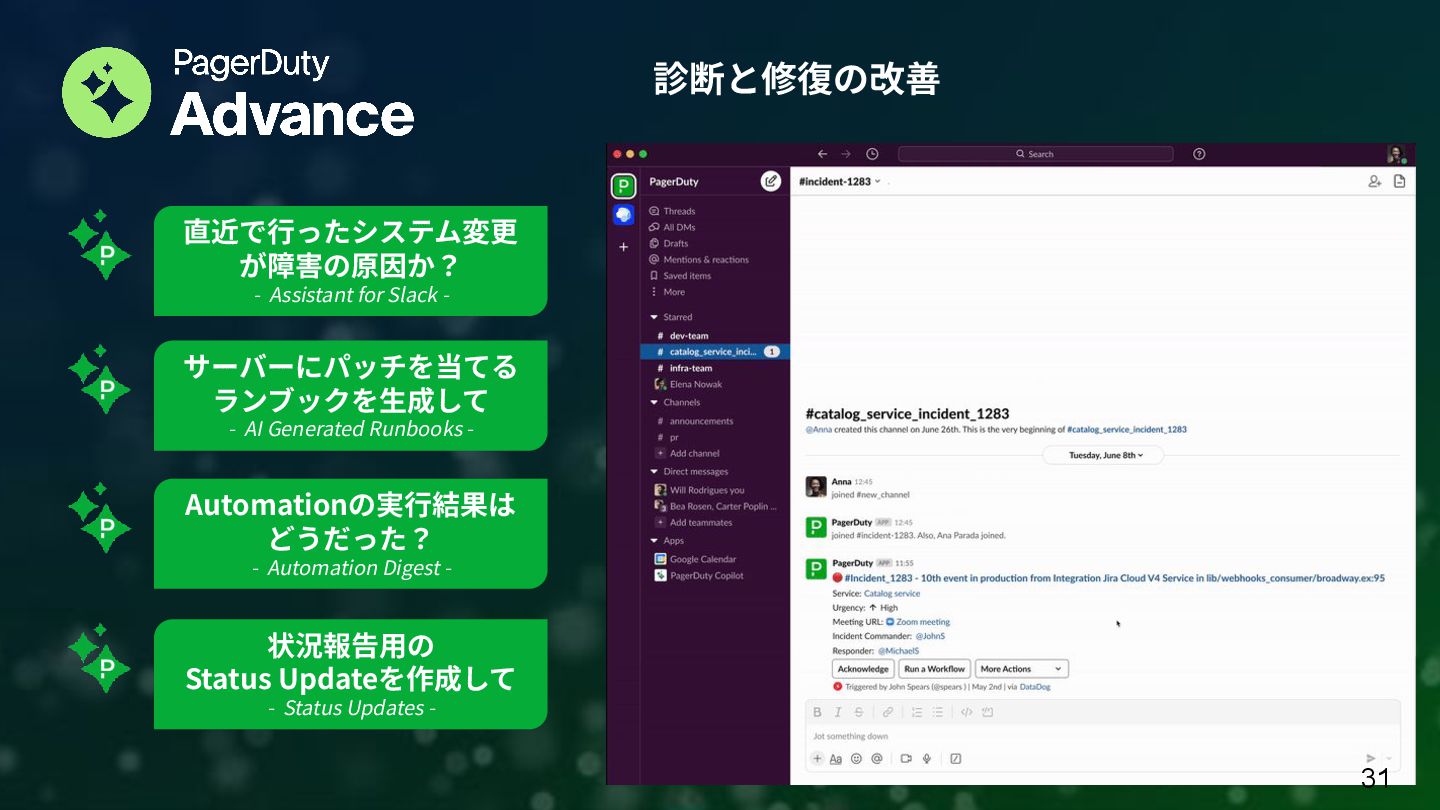1440x810 pixels.
Task: Click the add people icon in channel header
Action: [1374, 181]
